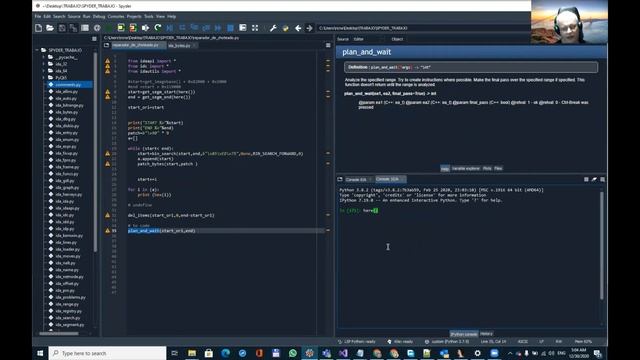Viewport: 640px width, 360px height.
Task: Click the project explorer vertical scrollbar
Action: (96, 151)
